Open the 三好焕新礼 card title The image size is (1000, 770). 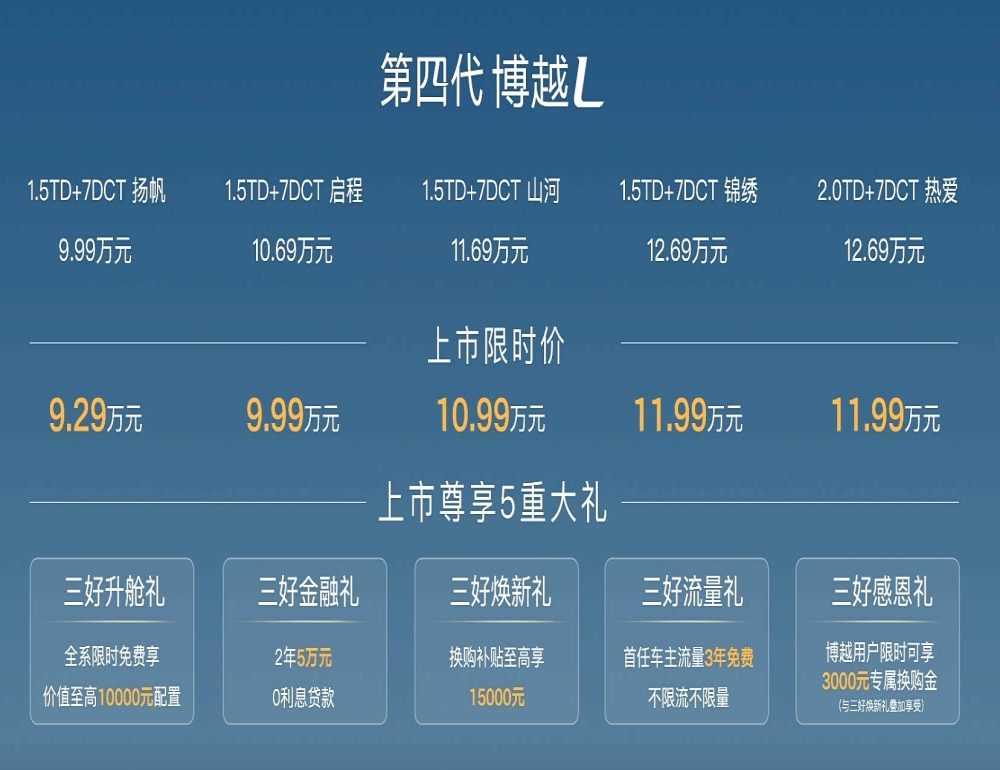click(x=501, y=591)
